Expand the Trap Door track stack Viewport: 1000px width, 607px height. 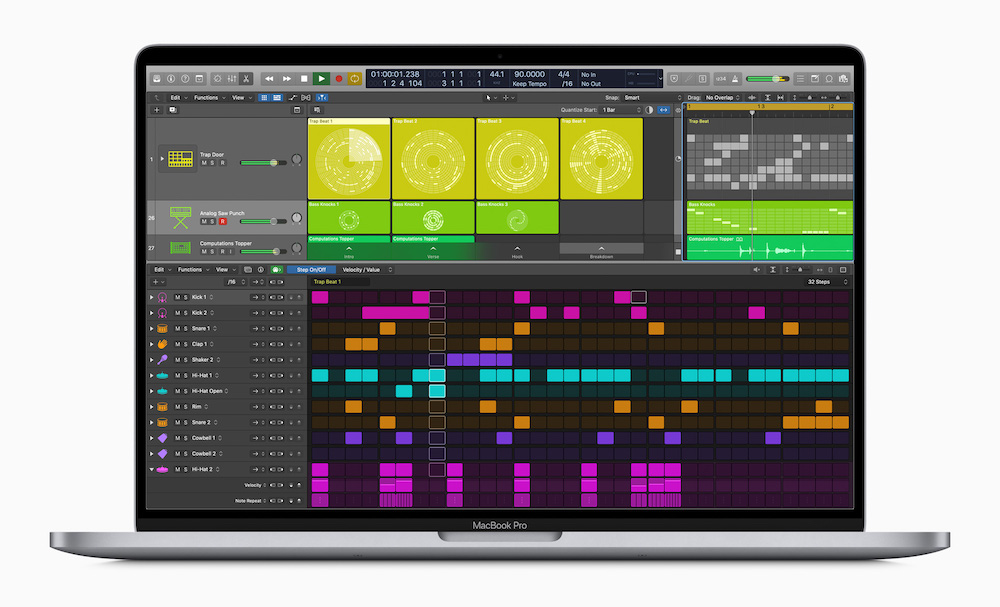162,159
